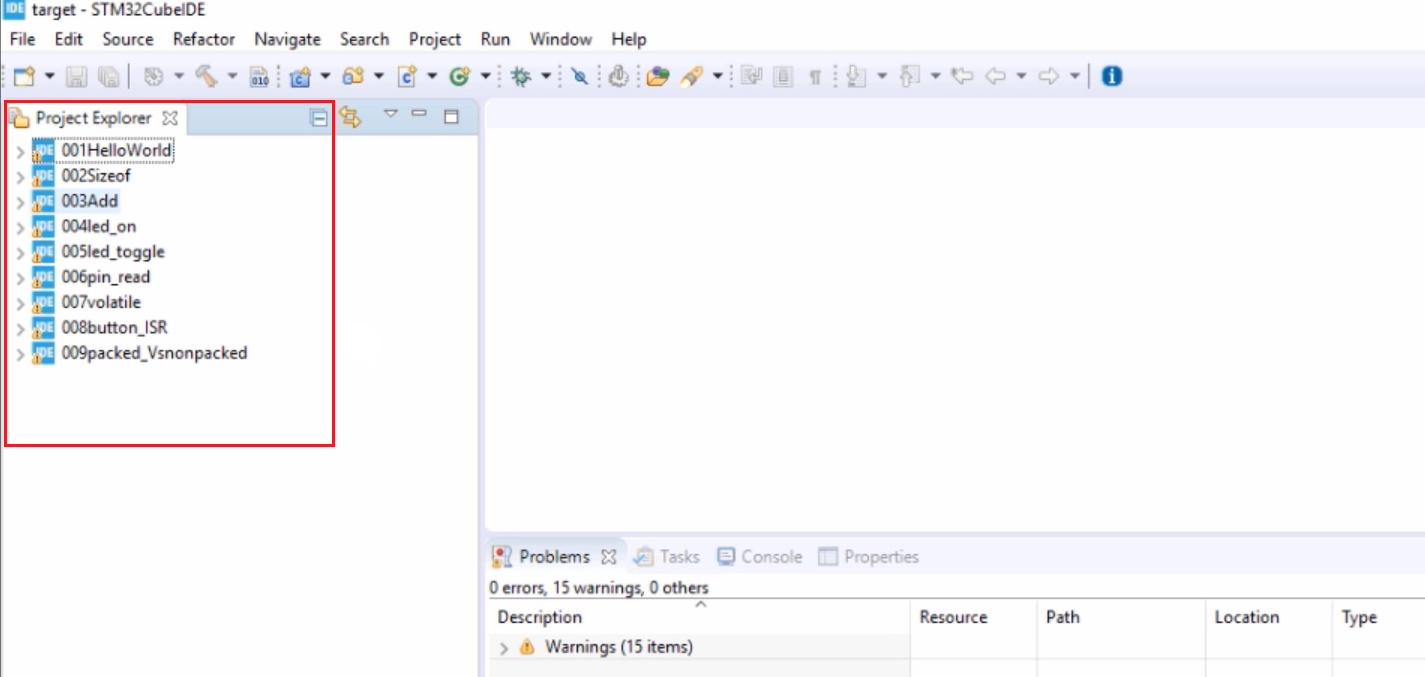Click the Debug bug icon

520,76
